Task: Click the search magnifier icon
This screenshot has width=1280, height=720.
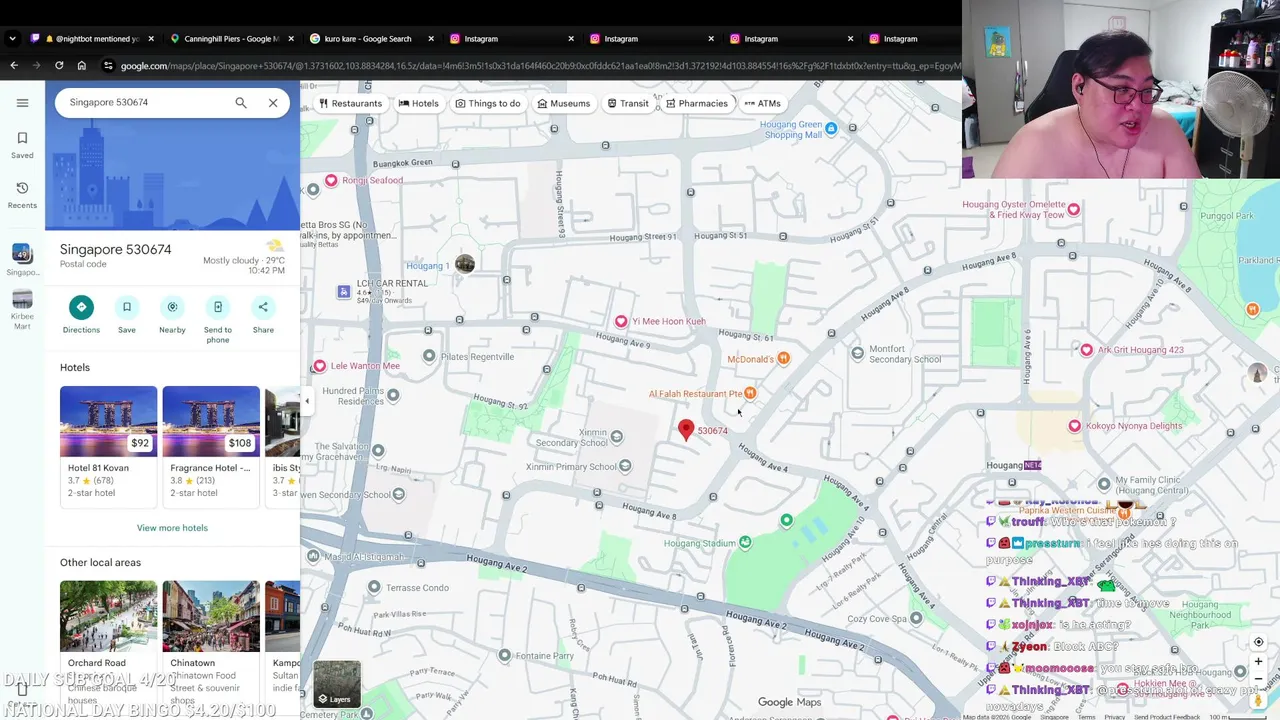Action: coord(241,102)
